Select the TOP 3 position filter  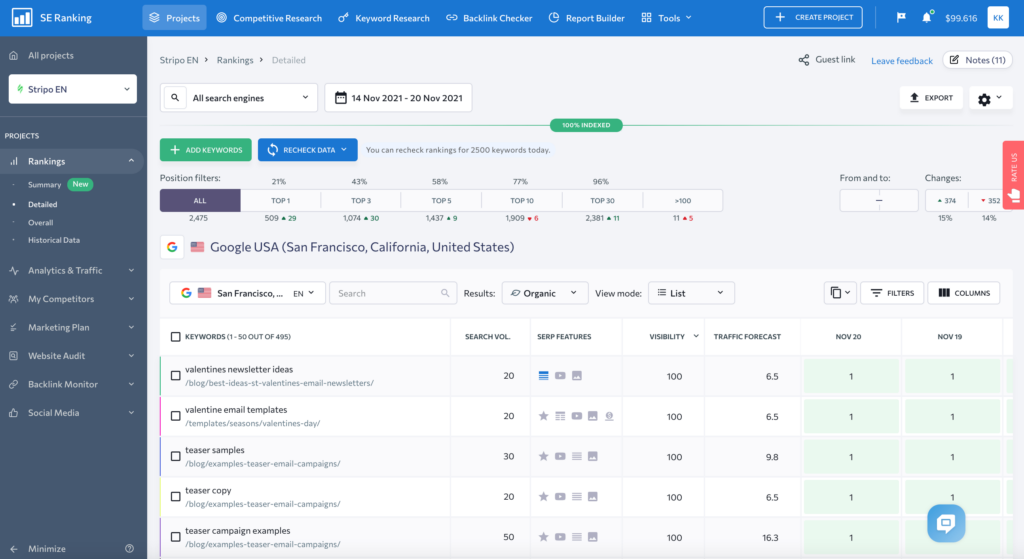point(361,200)
